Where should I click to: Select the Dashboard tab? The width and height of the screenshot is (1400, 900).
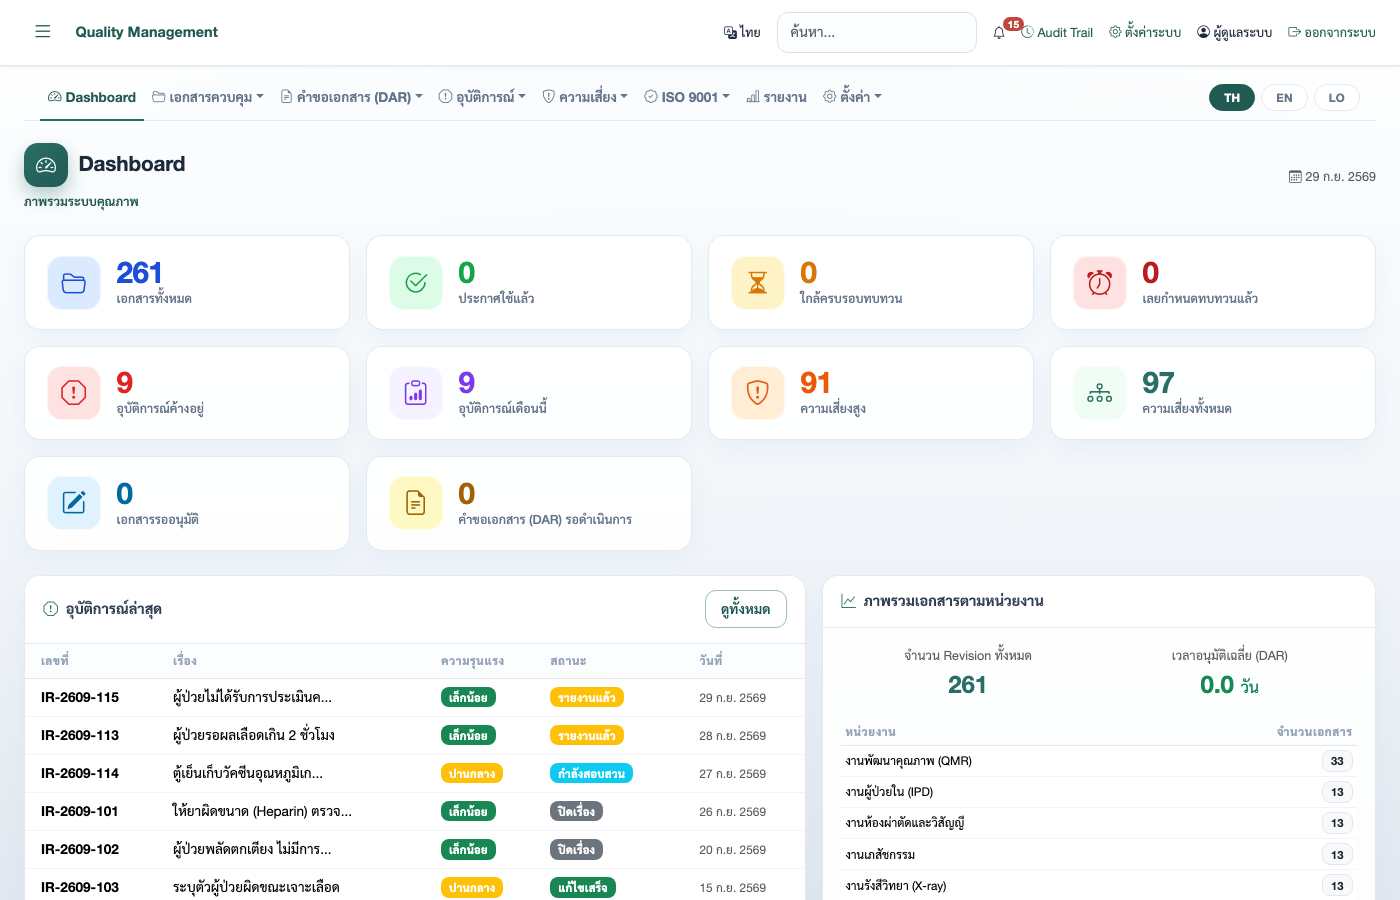tap(92, 97)
